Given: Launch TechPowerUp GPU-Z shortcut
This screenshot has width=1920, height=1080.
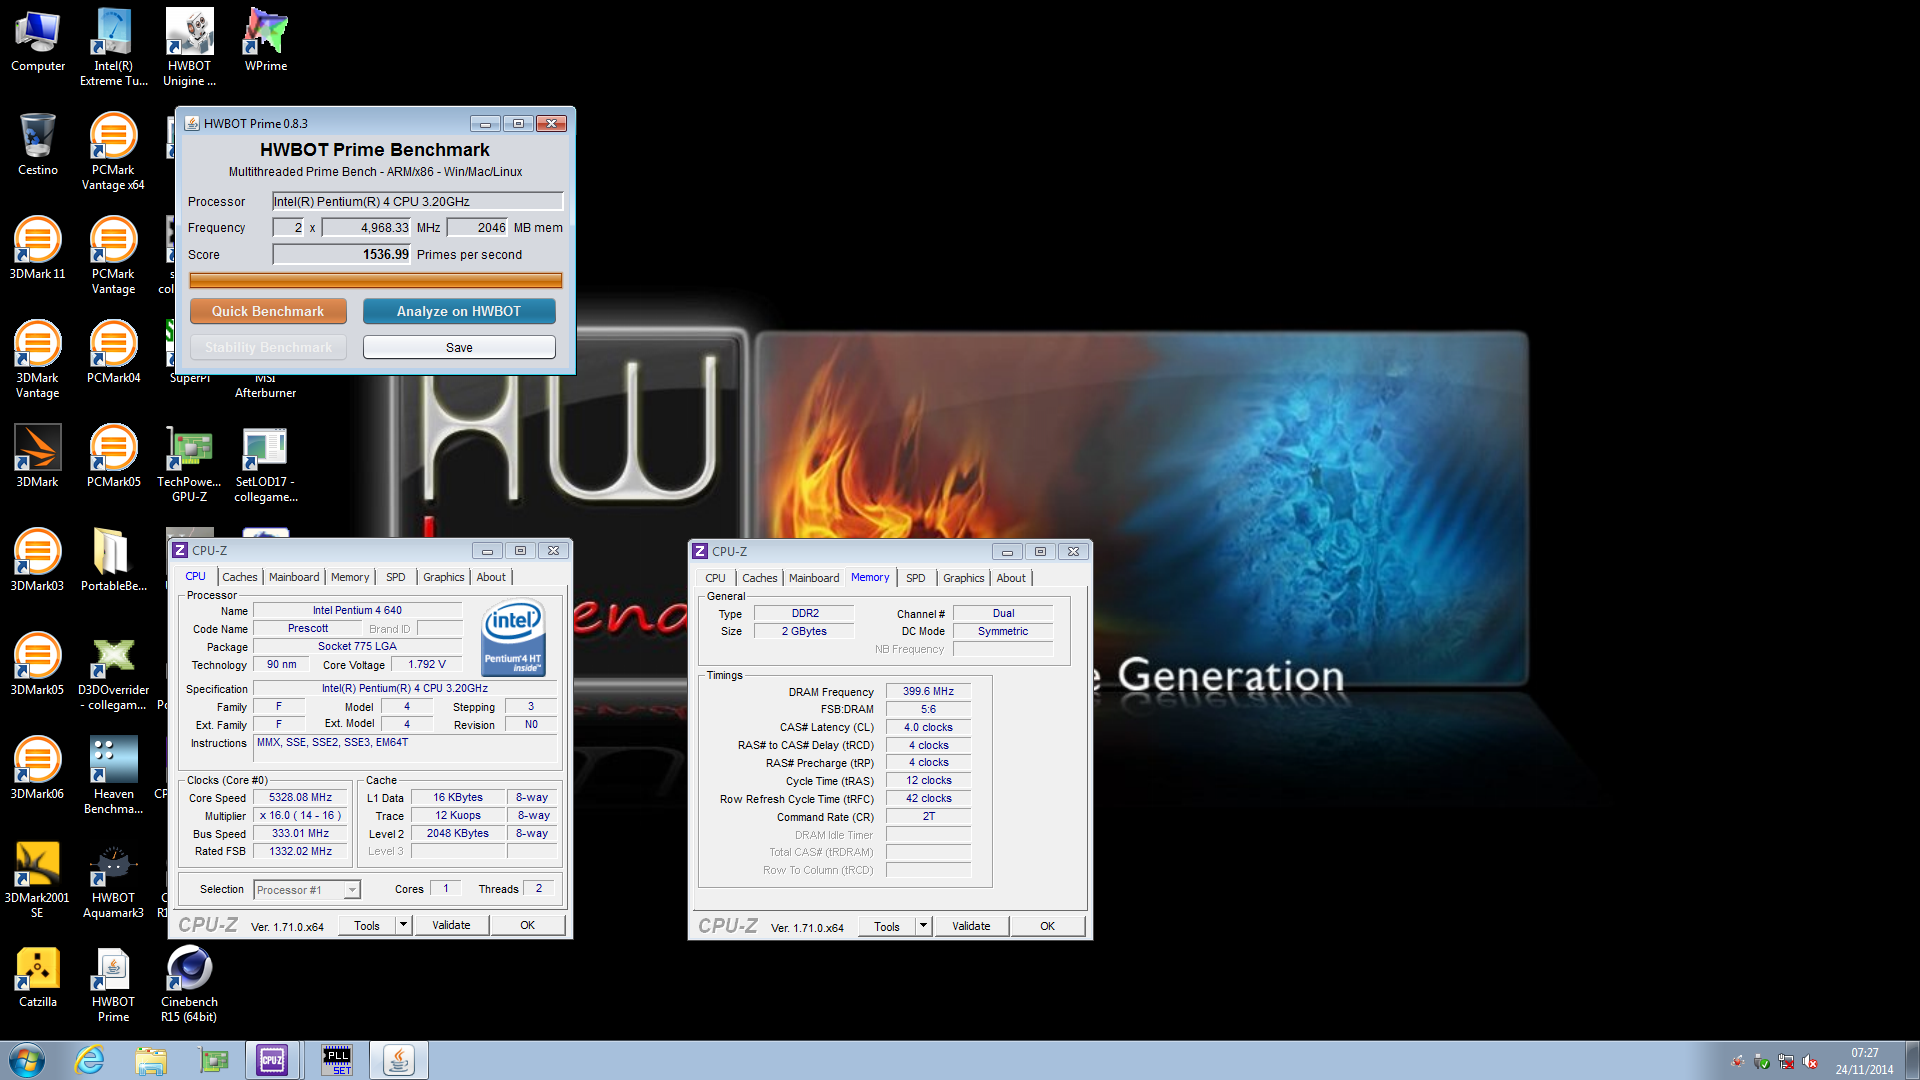Looking at the screenshot, I should tap(189, 464).
